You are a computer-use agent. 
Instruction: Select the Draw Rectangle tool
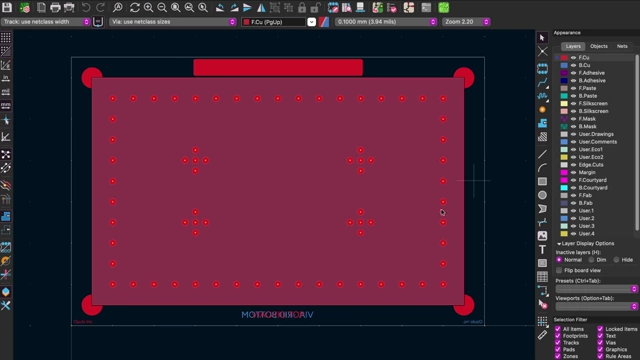point(542,181)
